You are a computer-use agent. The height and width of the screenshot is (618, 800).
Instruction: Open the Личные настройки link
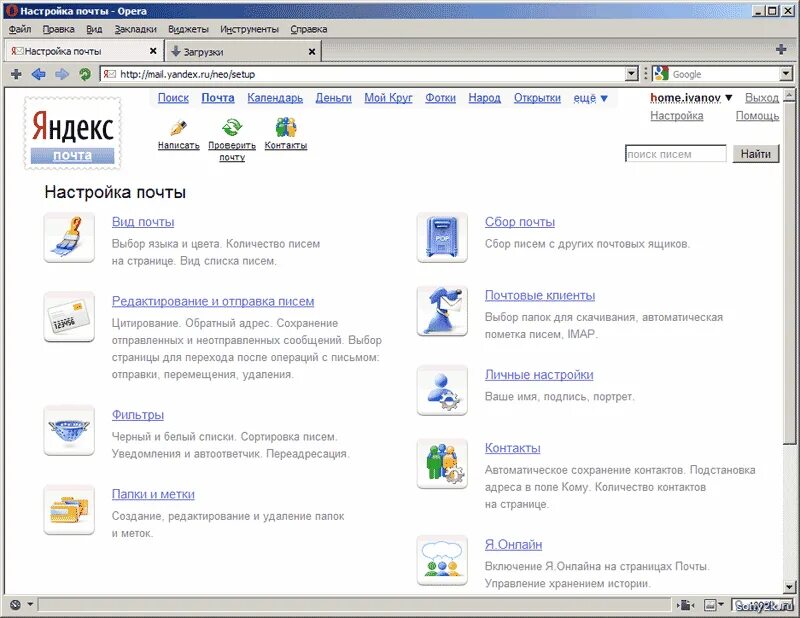(539, 375)
